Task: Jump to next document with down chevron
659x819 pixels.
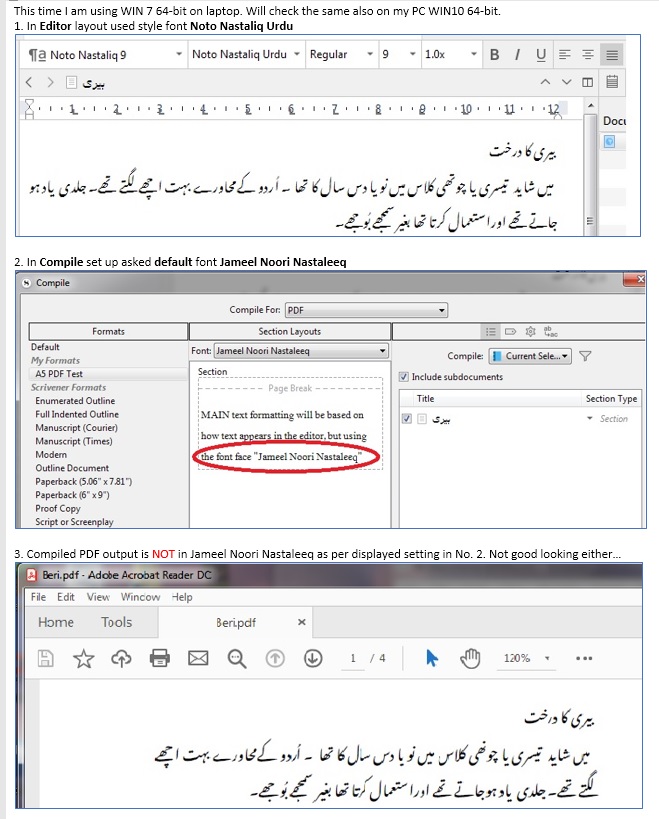Action: click(x=566, y=82)
